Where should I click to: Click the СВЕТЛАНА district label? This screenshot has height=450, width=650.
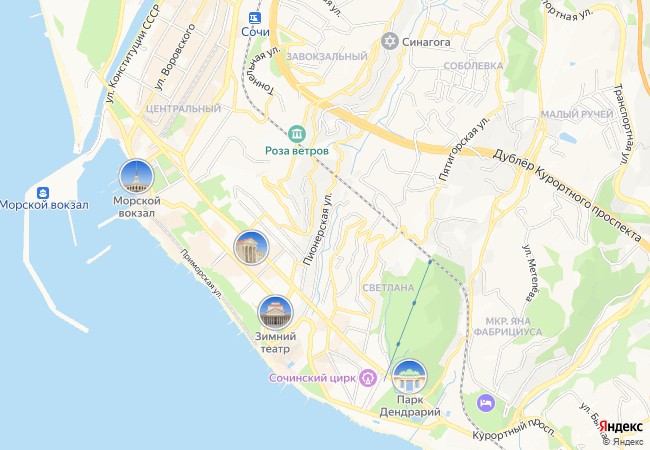(388, 288)
